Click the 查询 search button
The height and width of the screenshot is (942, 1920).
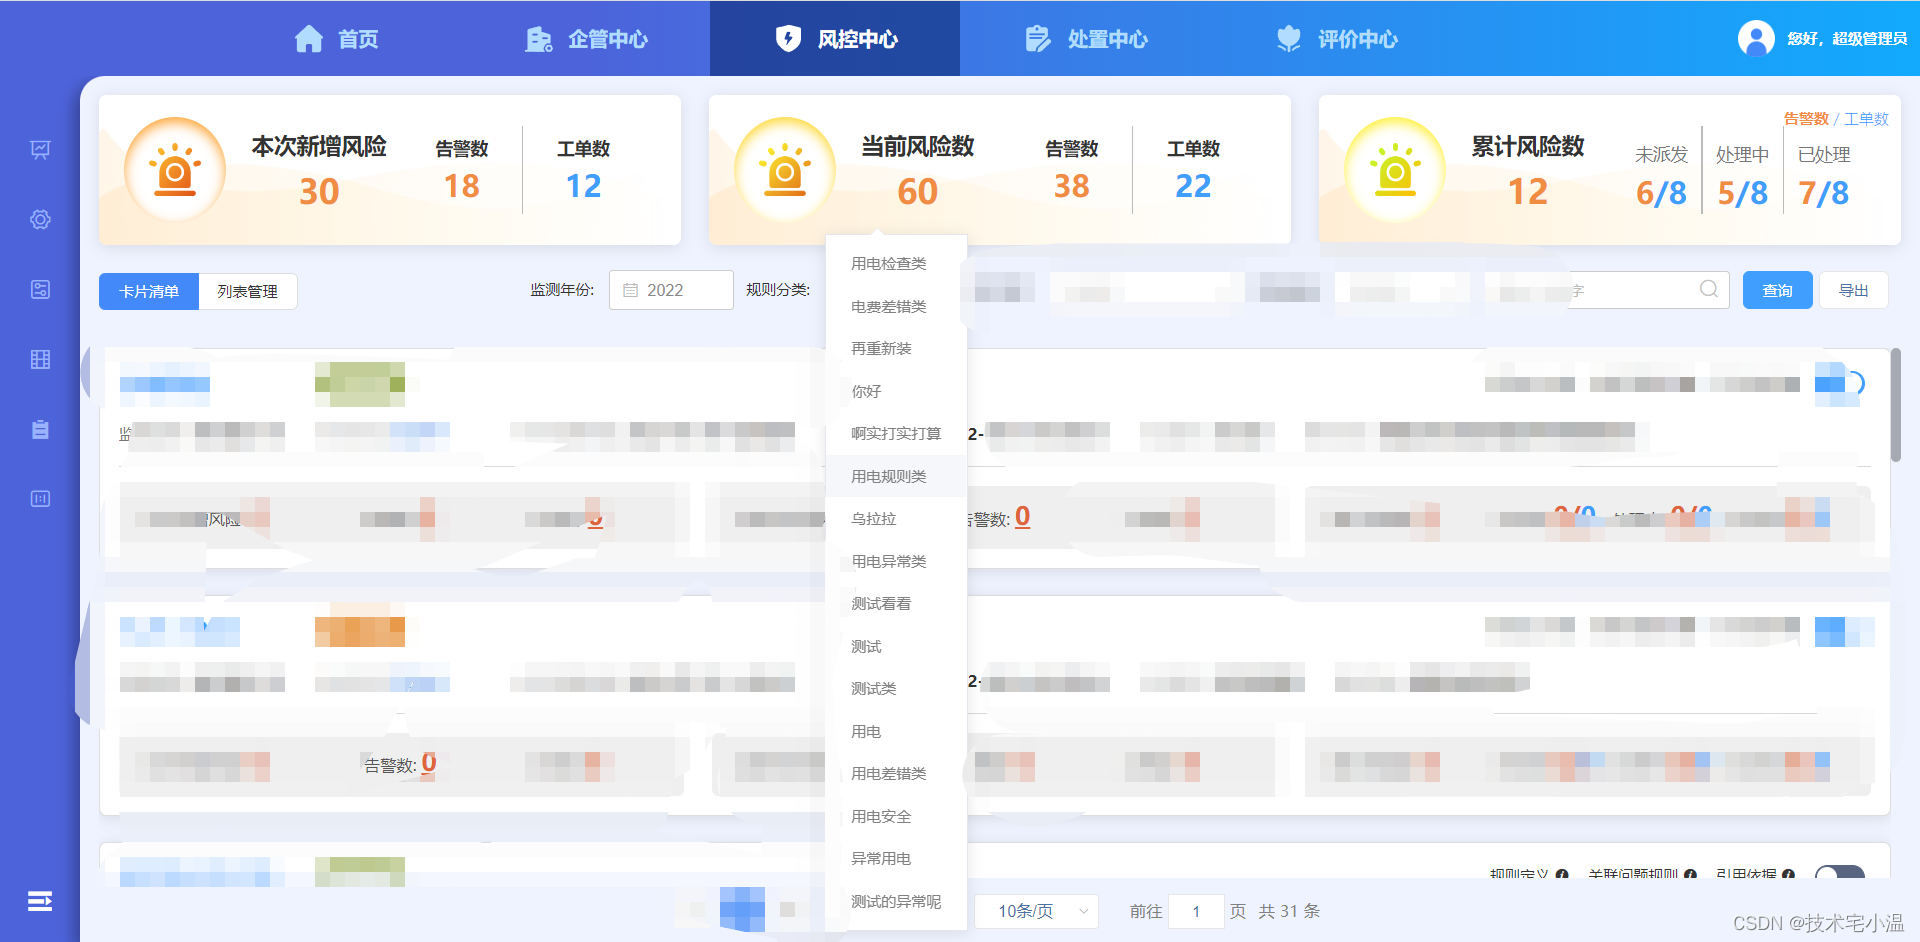(x=1777, y=290)
